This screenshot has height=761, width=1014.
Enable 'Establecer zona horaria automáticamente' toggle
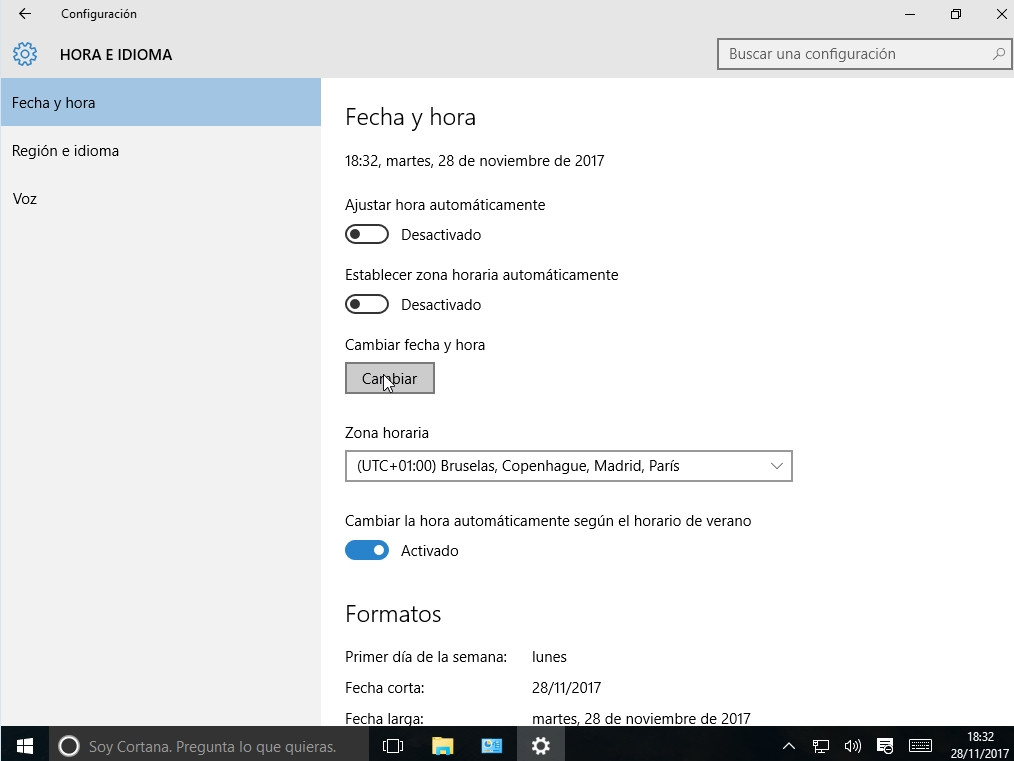(367, 304)
